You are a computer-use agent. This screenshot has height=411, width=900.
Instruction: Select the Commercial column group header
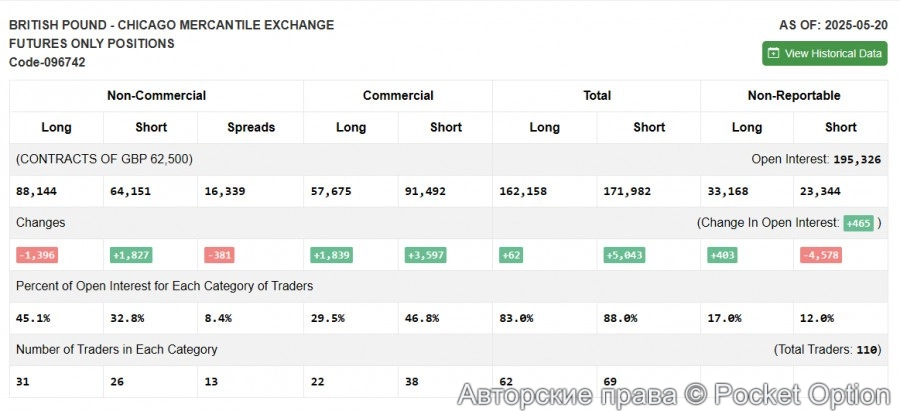398,96
